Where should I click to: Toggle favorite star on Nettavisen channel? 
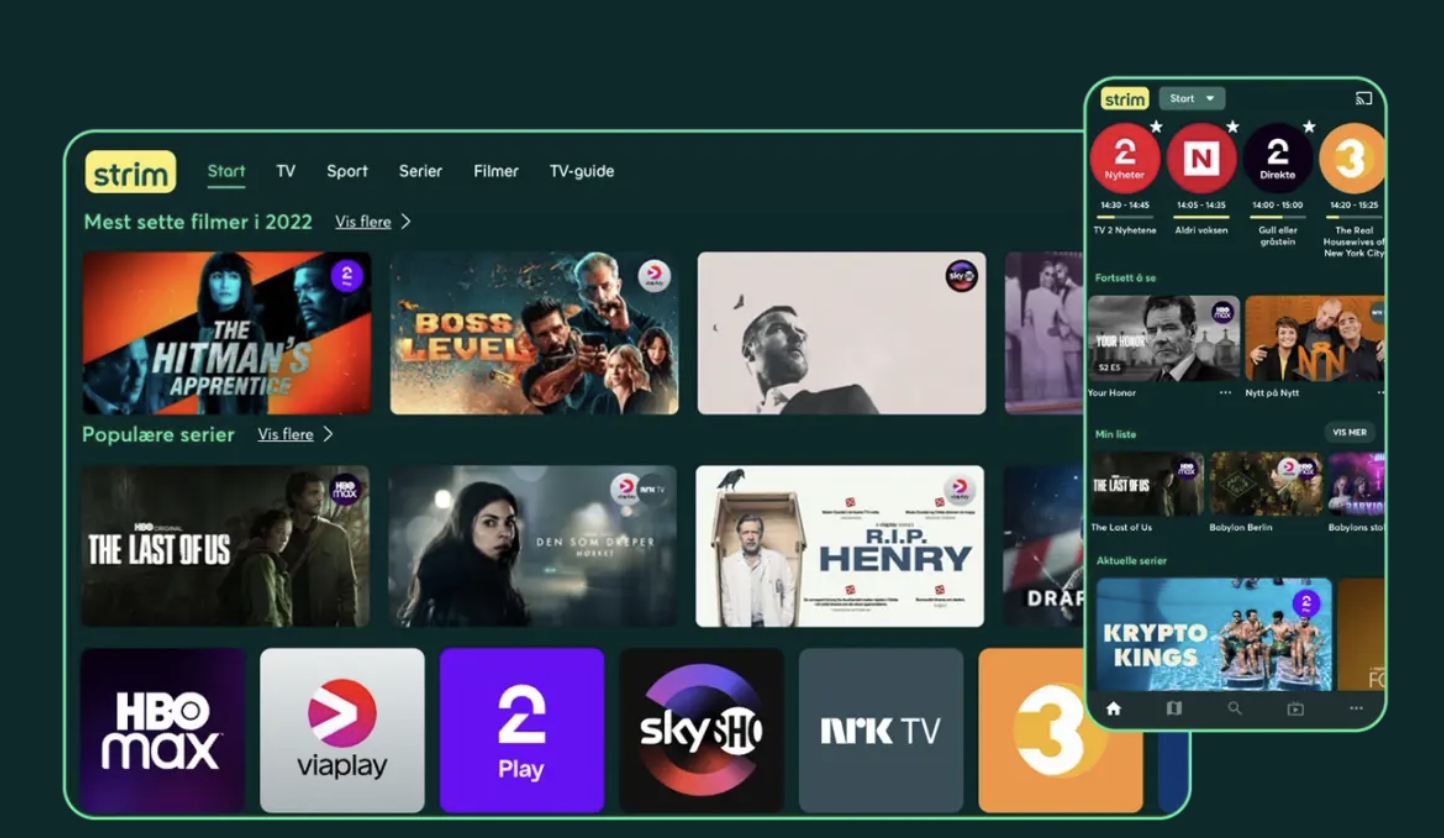(1233, 127)
